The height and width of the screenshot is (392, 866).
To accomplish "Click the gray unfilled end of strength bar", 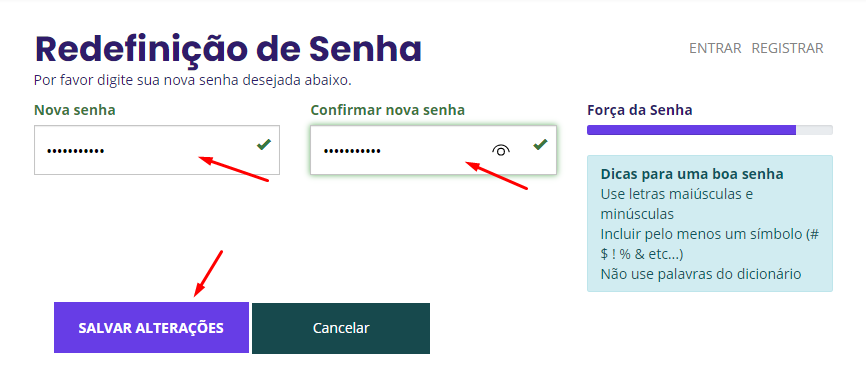I will coord(814,130).
